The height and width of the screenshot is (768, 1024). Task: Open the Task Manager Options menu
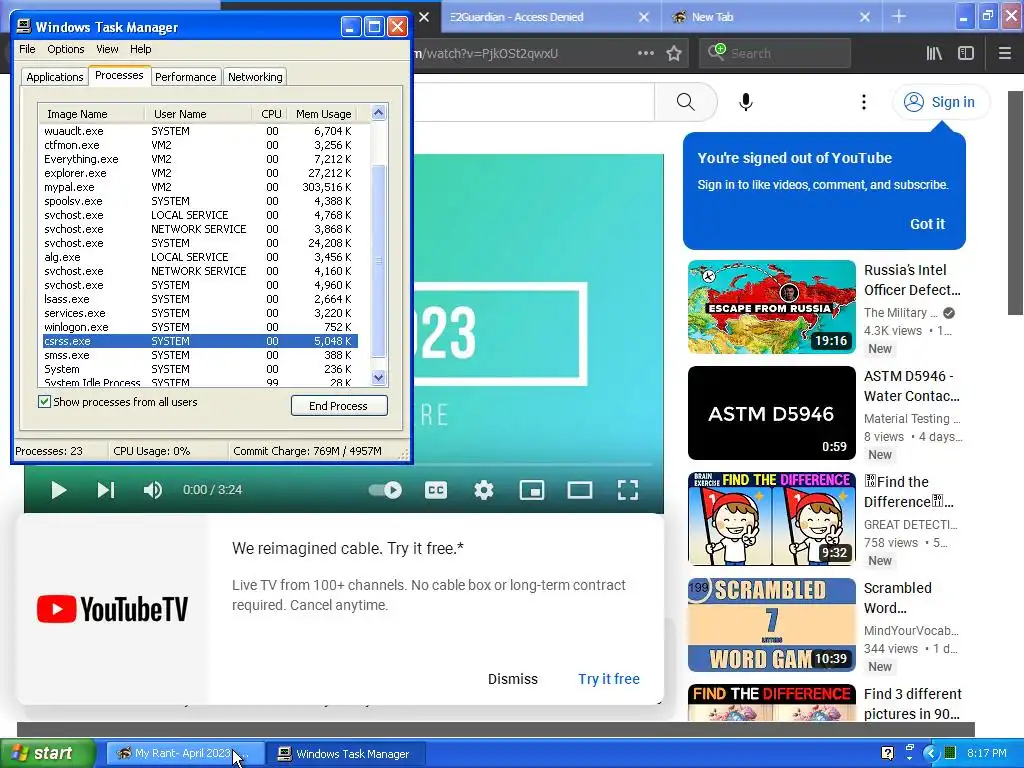pyautogui.click(x=65, y=49)
